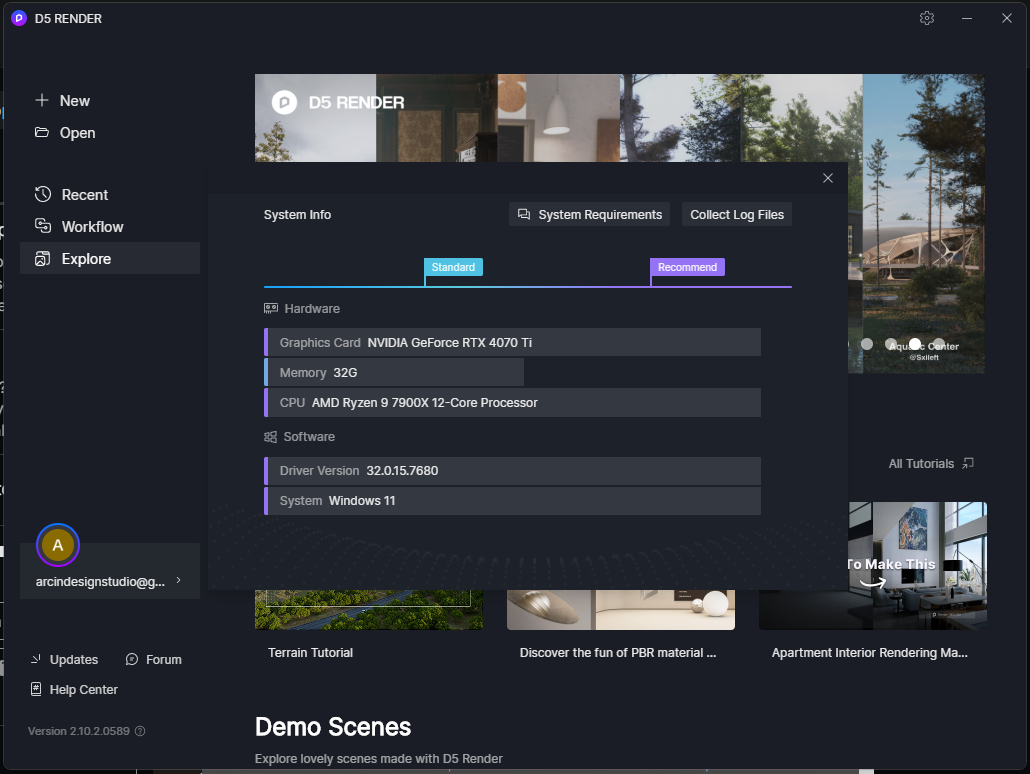Expand the arcindesignstudio account chevron
This screenshot has height=774, width=1030.
[x=178, y=581]
